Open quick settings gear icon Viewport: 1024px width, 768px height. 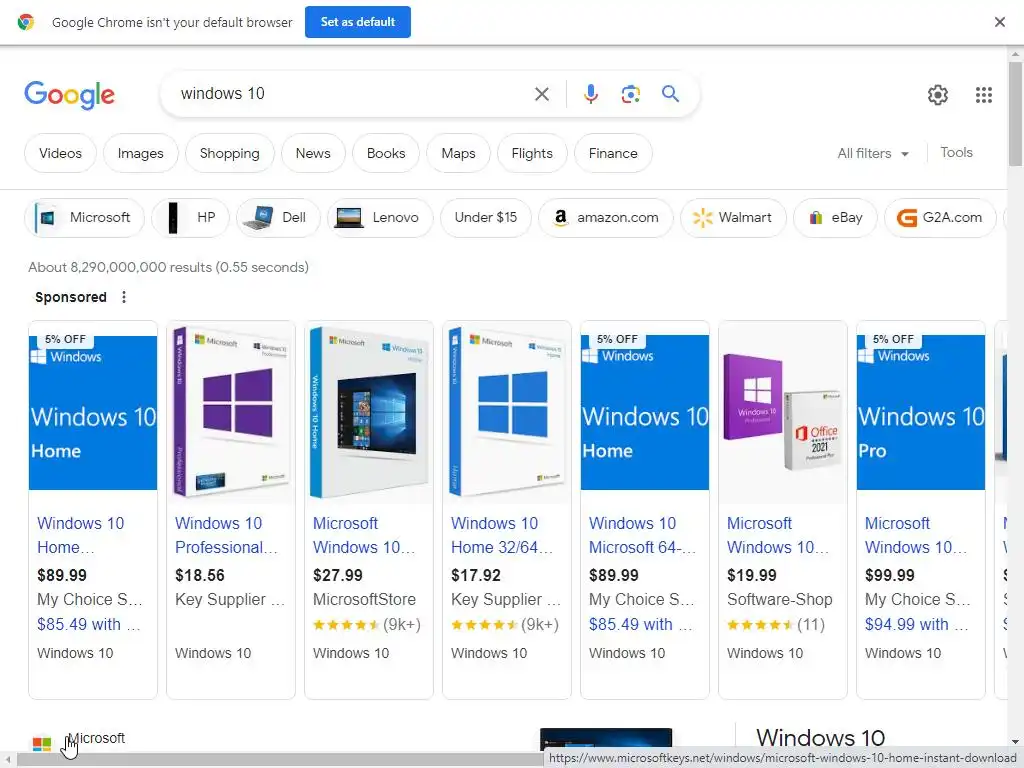click(938, 95)
